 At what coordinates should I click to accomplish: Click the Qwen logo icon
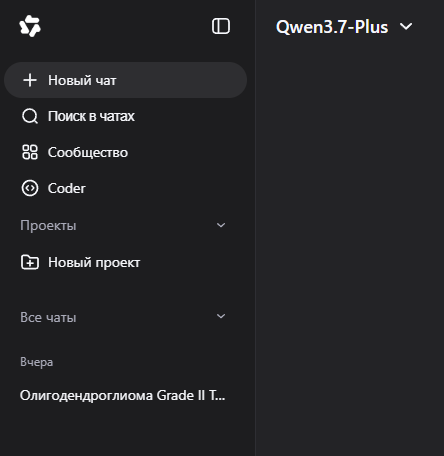[x=30, y=26]
